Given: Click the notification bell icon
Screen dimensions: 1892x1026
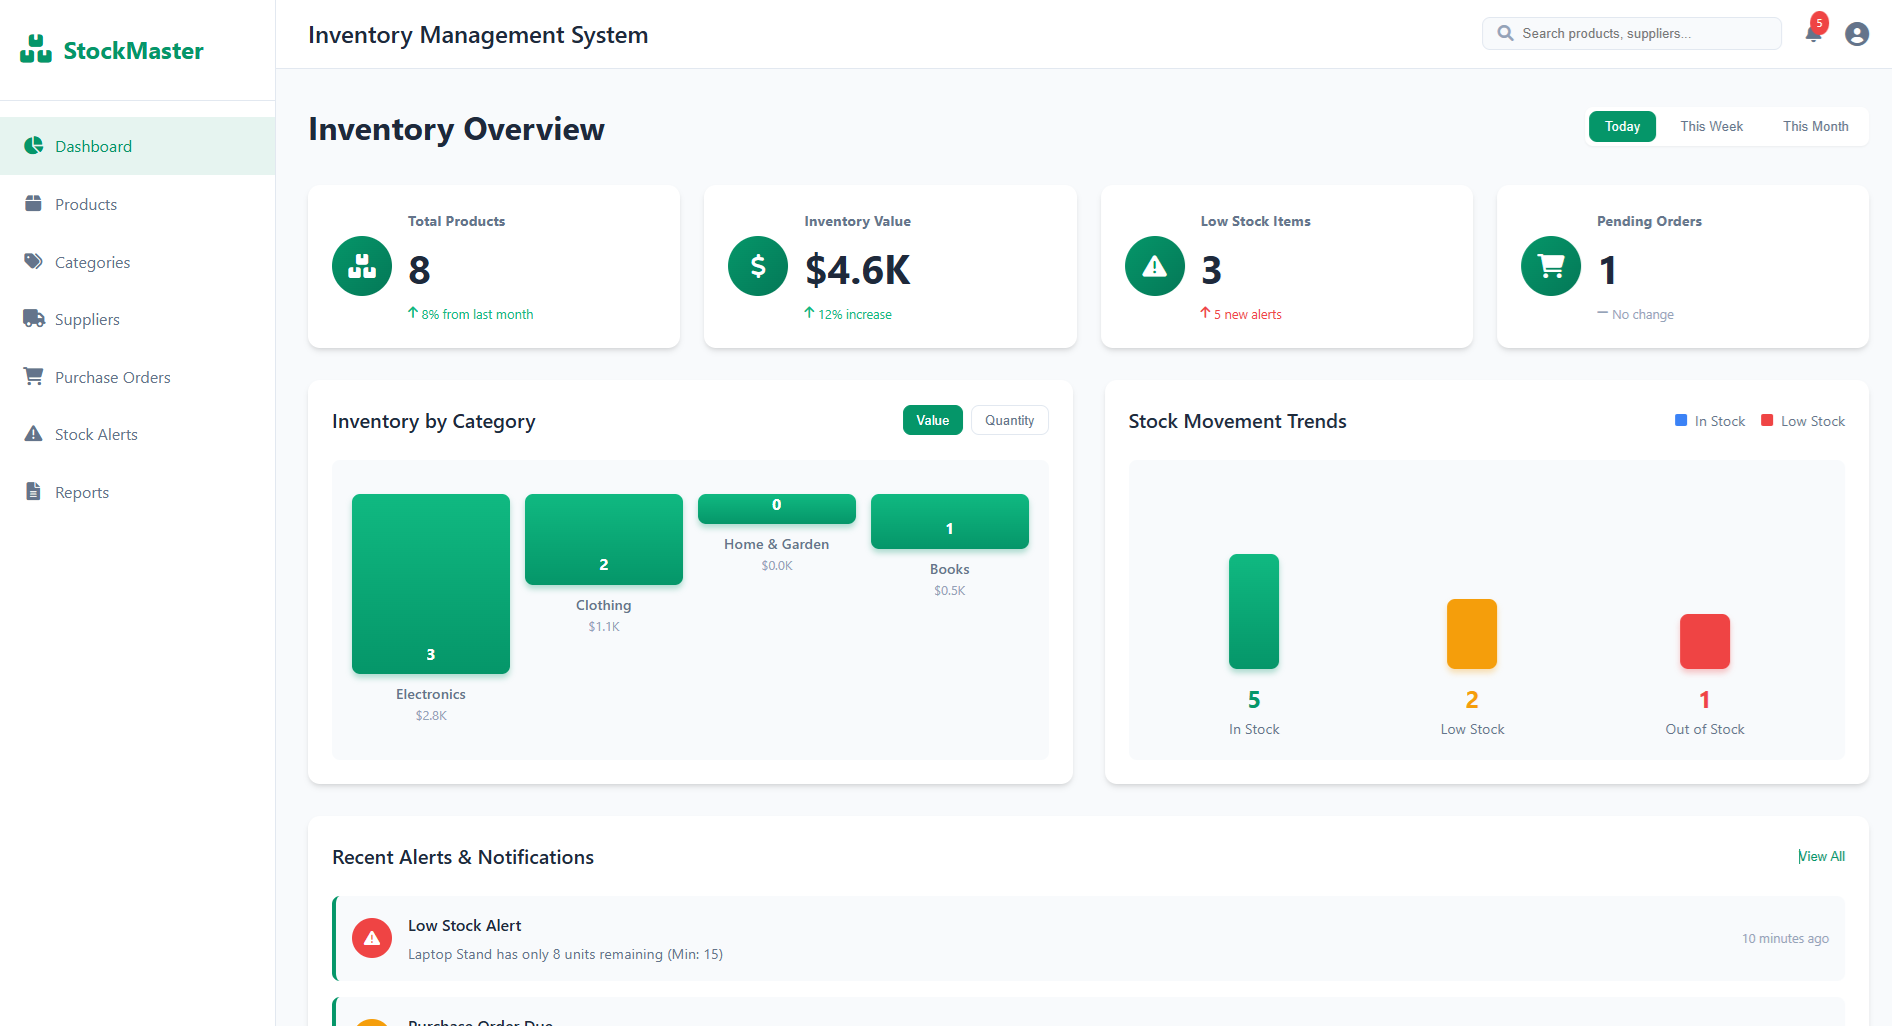Looking at the screenshot, I should [x=1812, y=33].
